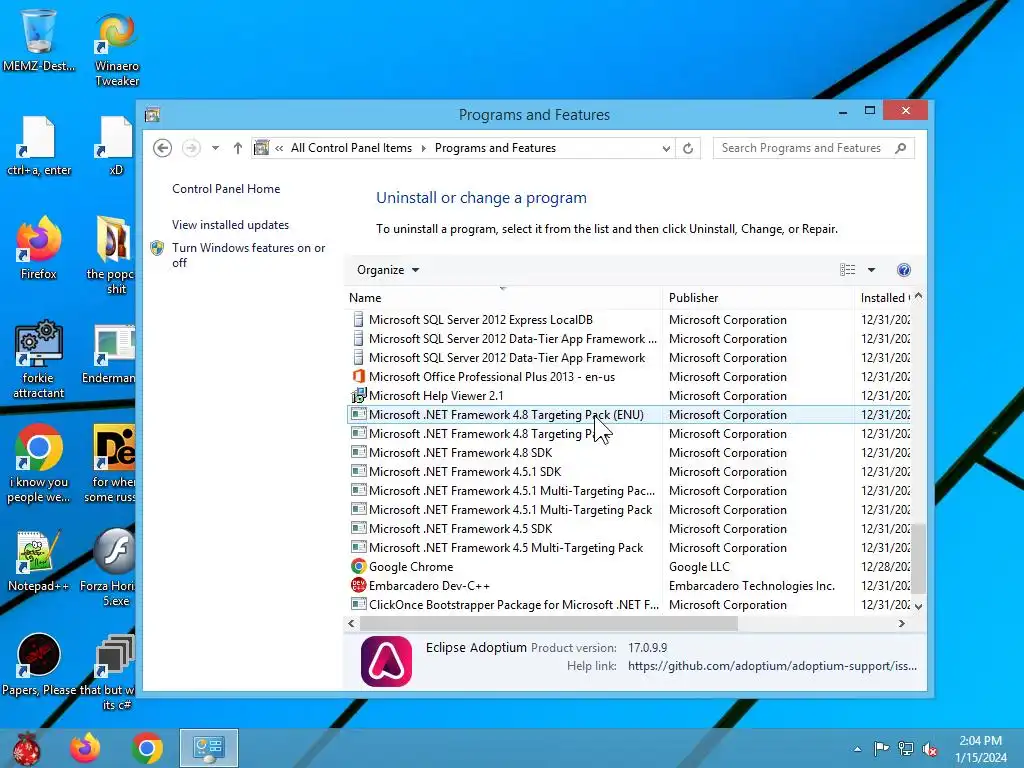The height and width of the screenshot is (768, 1024).
Task: Open the MEMZ-Dest recycle bin desktop icon
Action: pyautogui.click(x=39, y=40)
